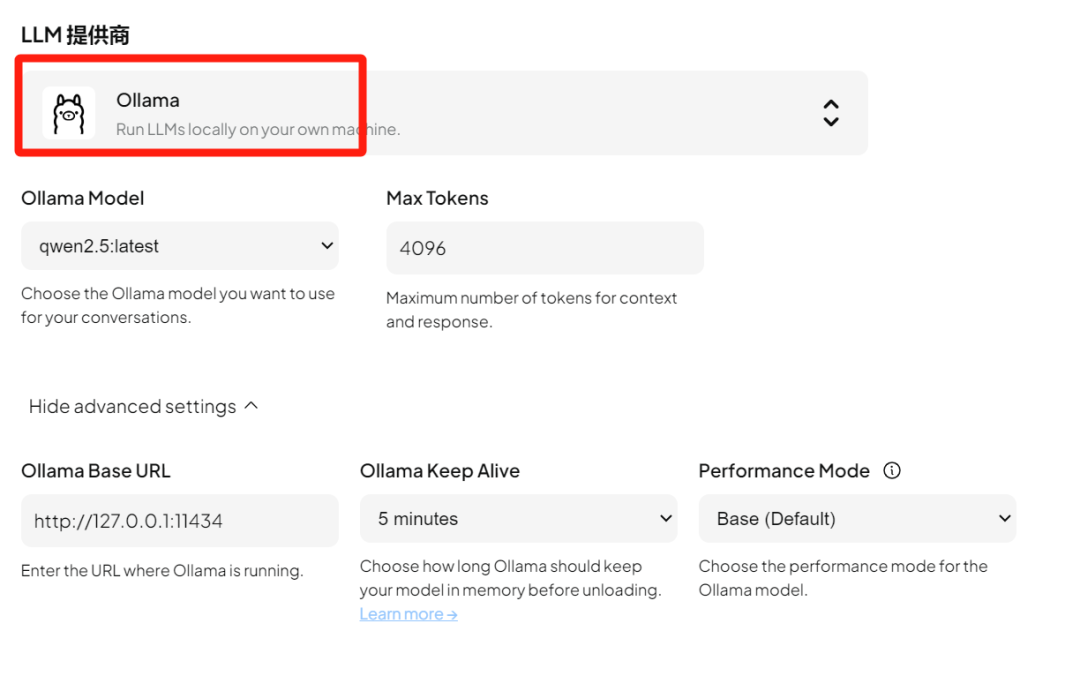Collapse Hide advanced settings

(x=143, y=406)
